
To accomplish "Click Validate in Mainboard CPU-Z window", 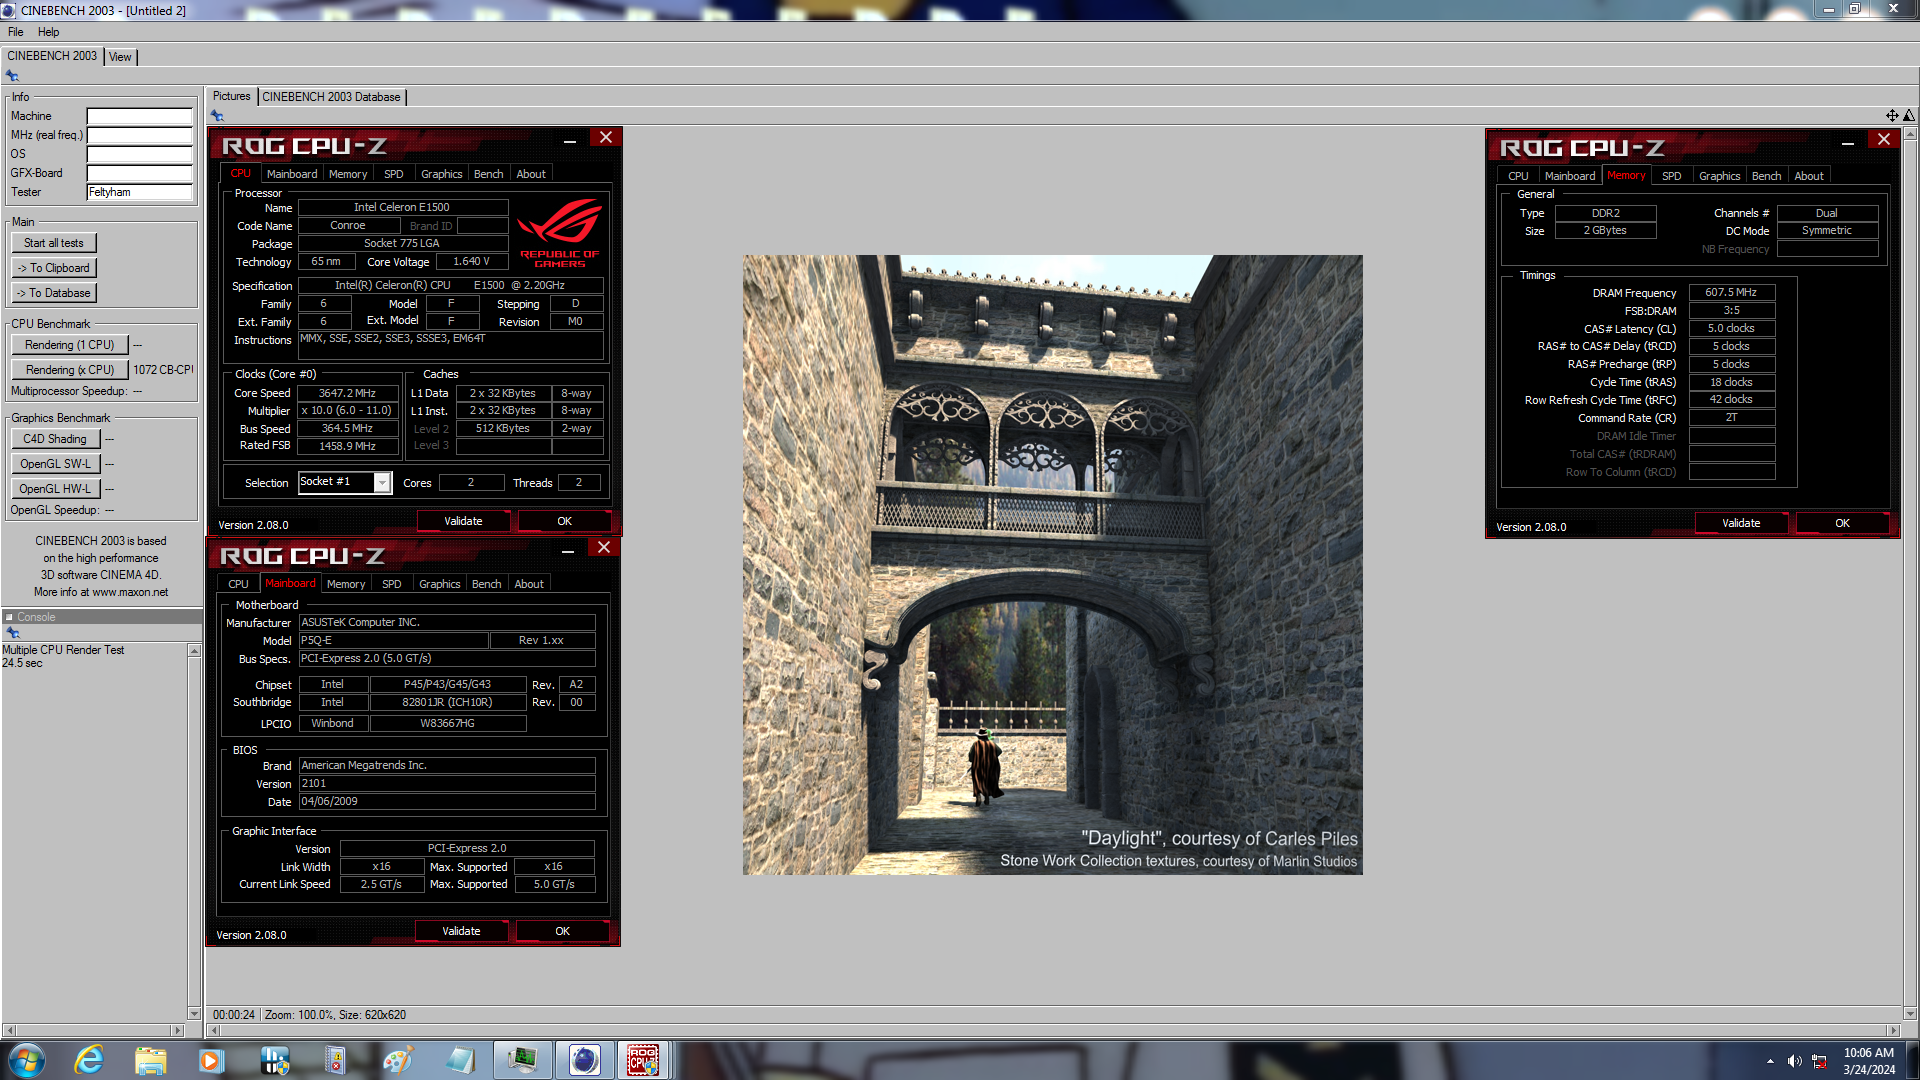I will (461, 931).
